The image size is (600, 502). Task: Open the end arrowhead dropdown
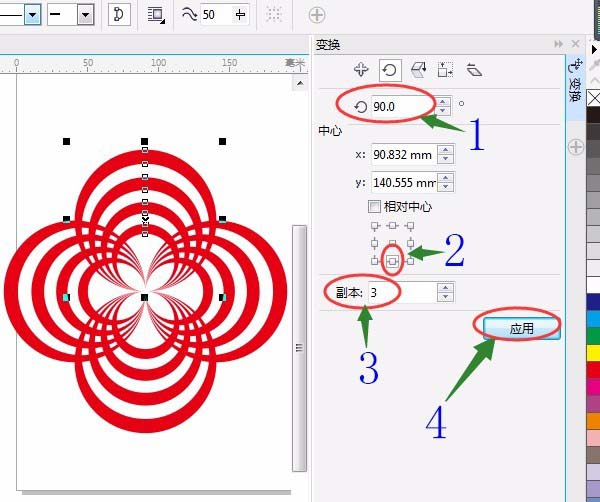coord(86,15)
